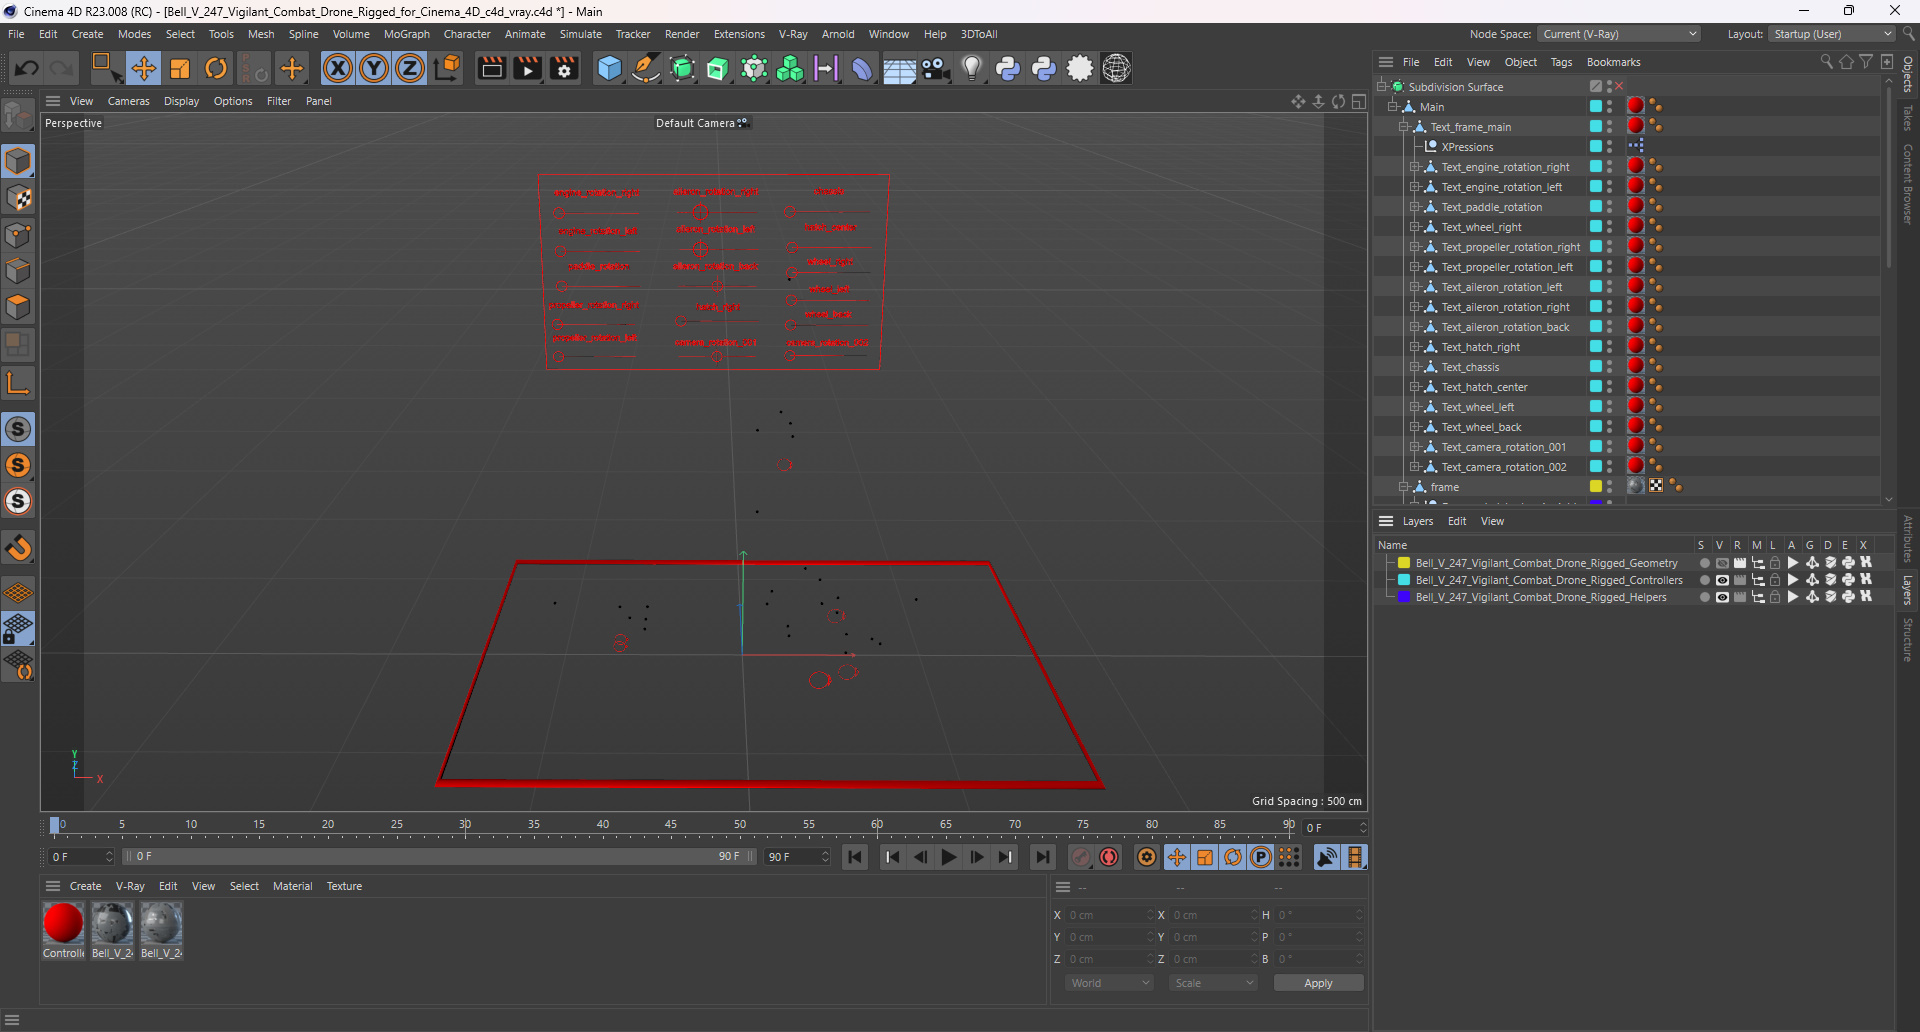Click the globe icon in toolbar

[x=1116, y=68]
